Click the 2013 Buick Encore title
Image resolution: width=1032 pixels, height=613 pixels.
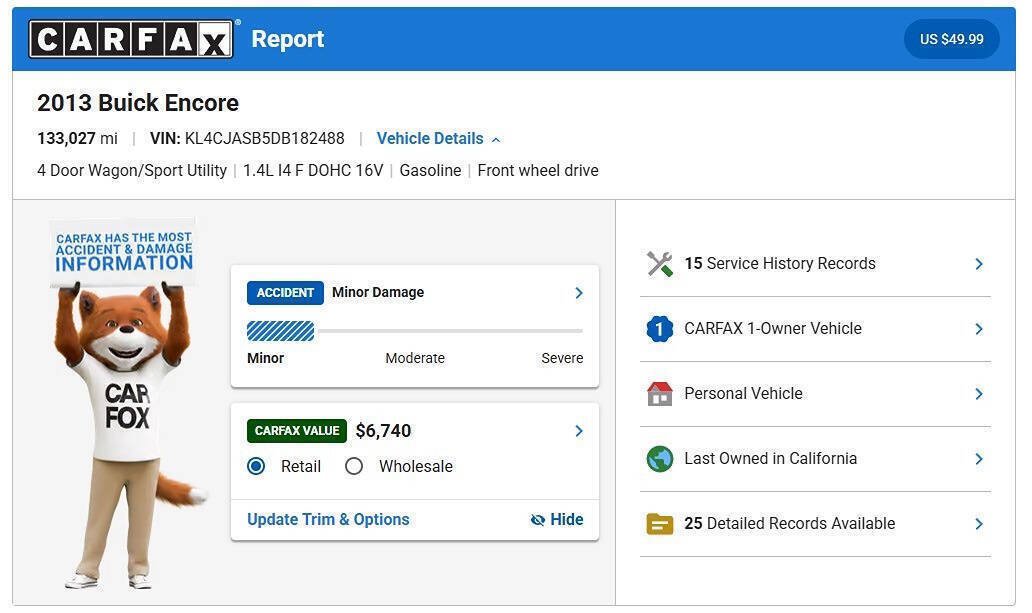point(138,103)
